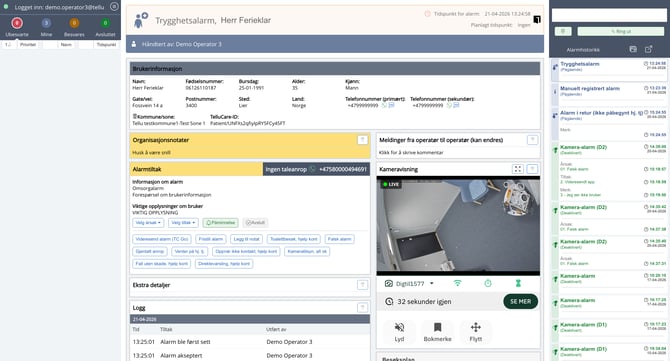Click the SE MER button
670x361 pixels.
pyautogui.click(x=520, y=302)
